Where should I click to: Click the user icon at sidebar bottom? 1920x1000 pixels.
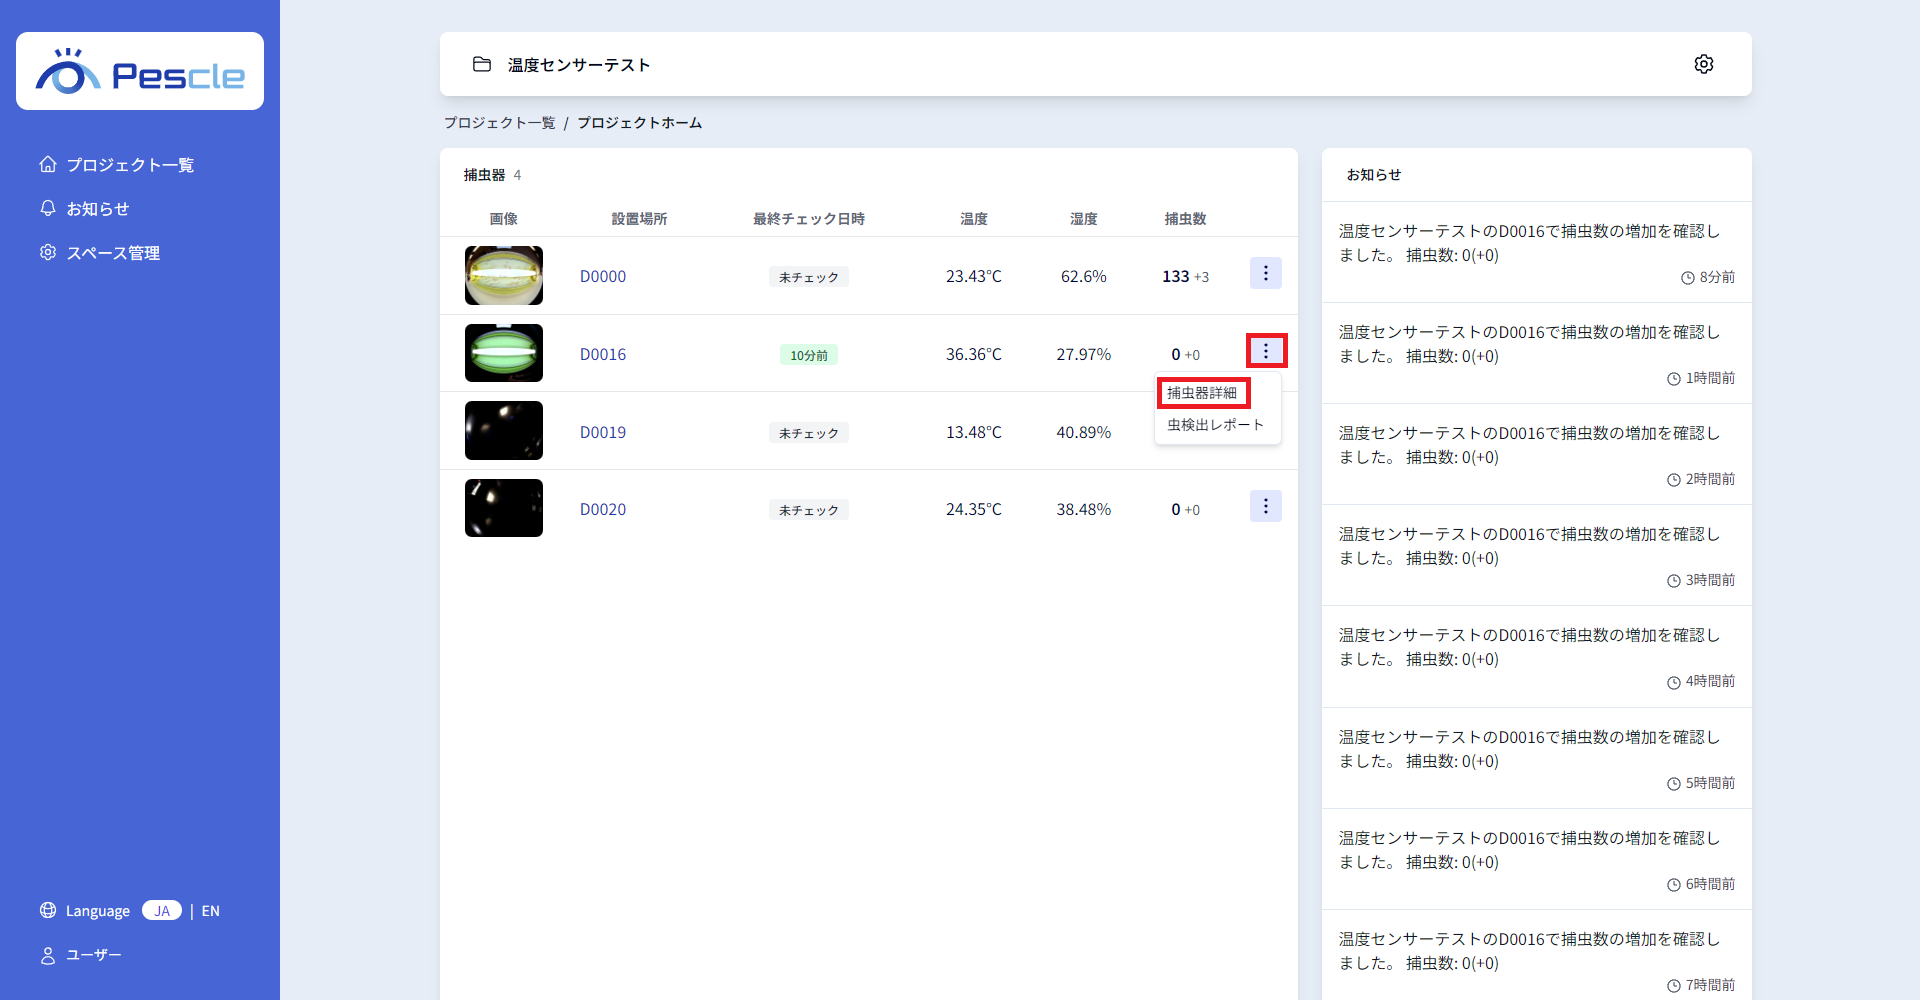(48, 955)
